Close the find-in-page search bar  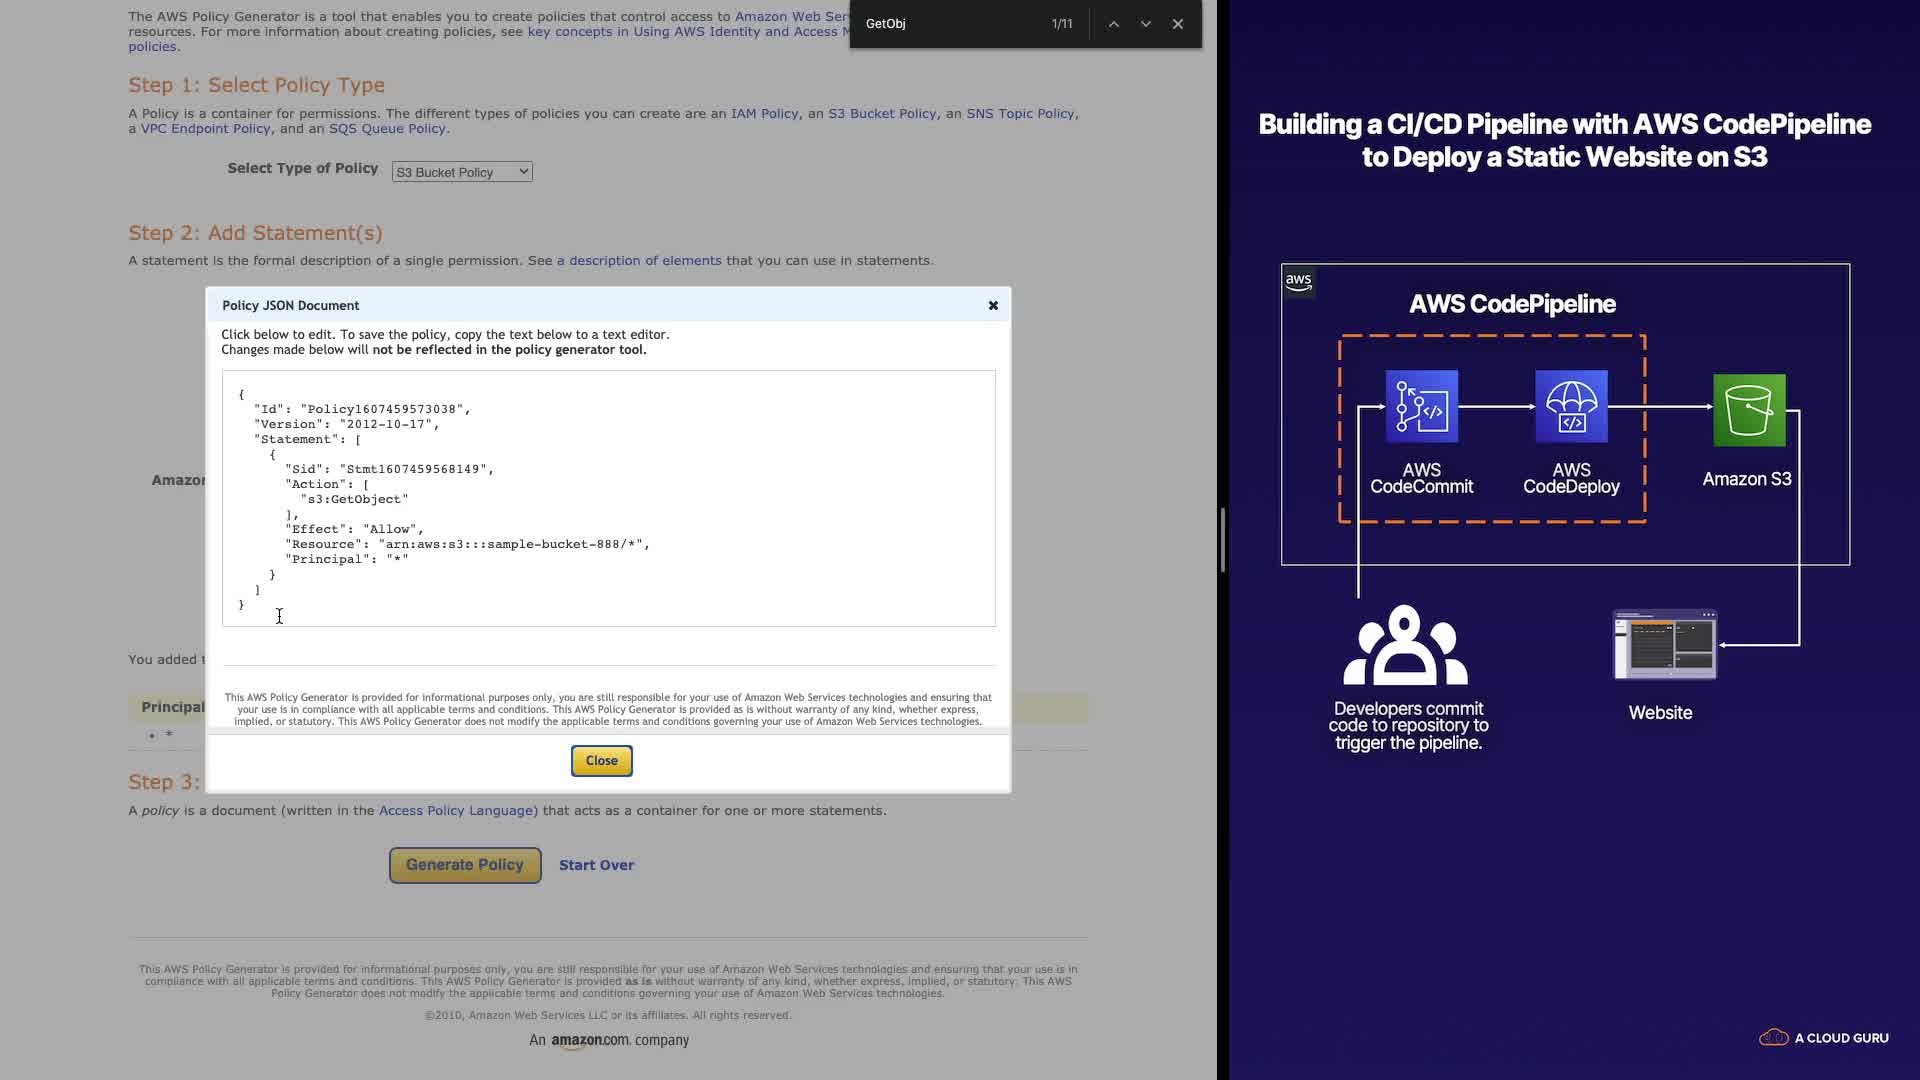click(x=1178, y=24)
